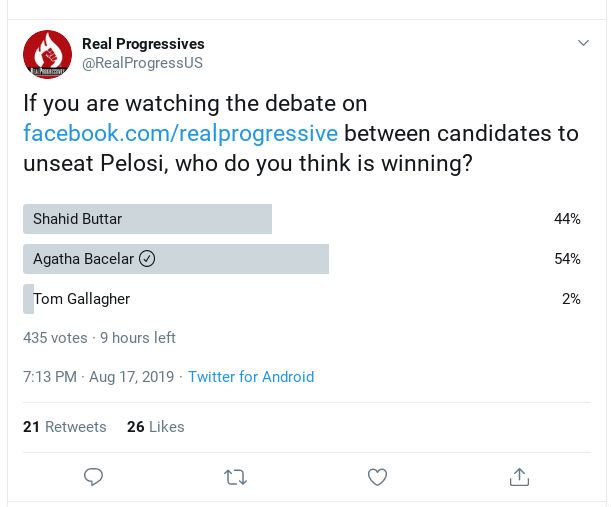Expand the tweet options chevron
Viewport: 611px width, 507px height.
[x=583, y=42]
